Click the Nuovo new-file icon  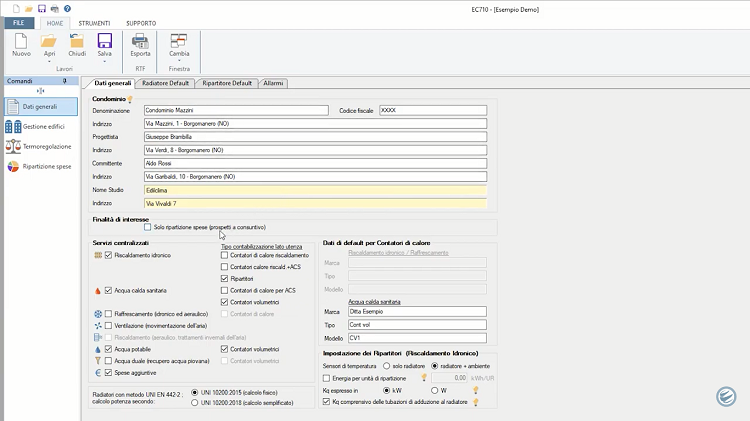21,41
